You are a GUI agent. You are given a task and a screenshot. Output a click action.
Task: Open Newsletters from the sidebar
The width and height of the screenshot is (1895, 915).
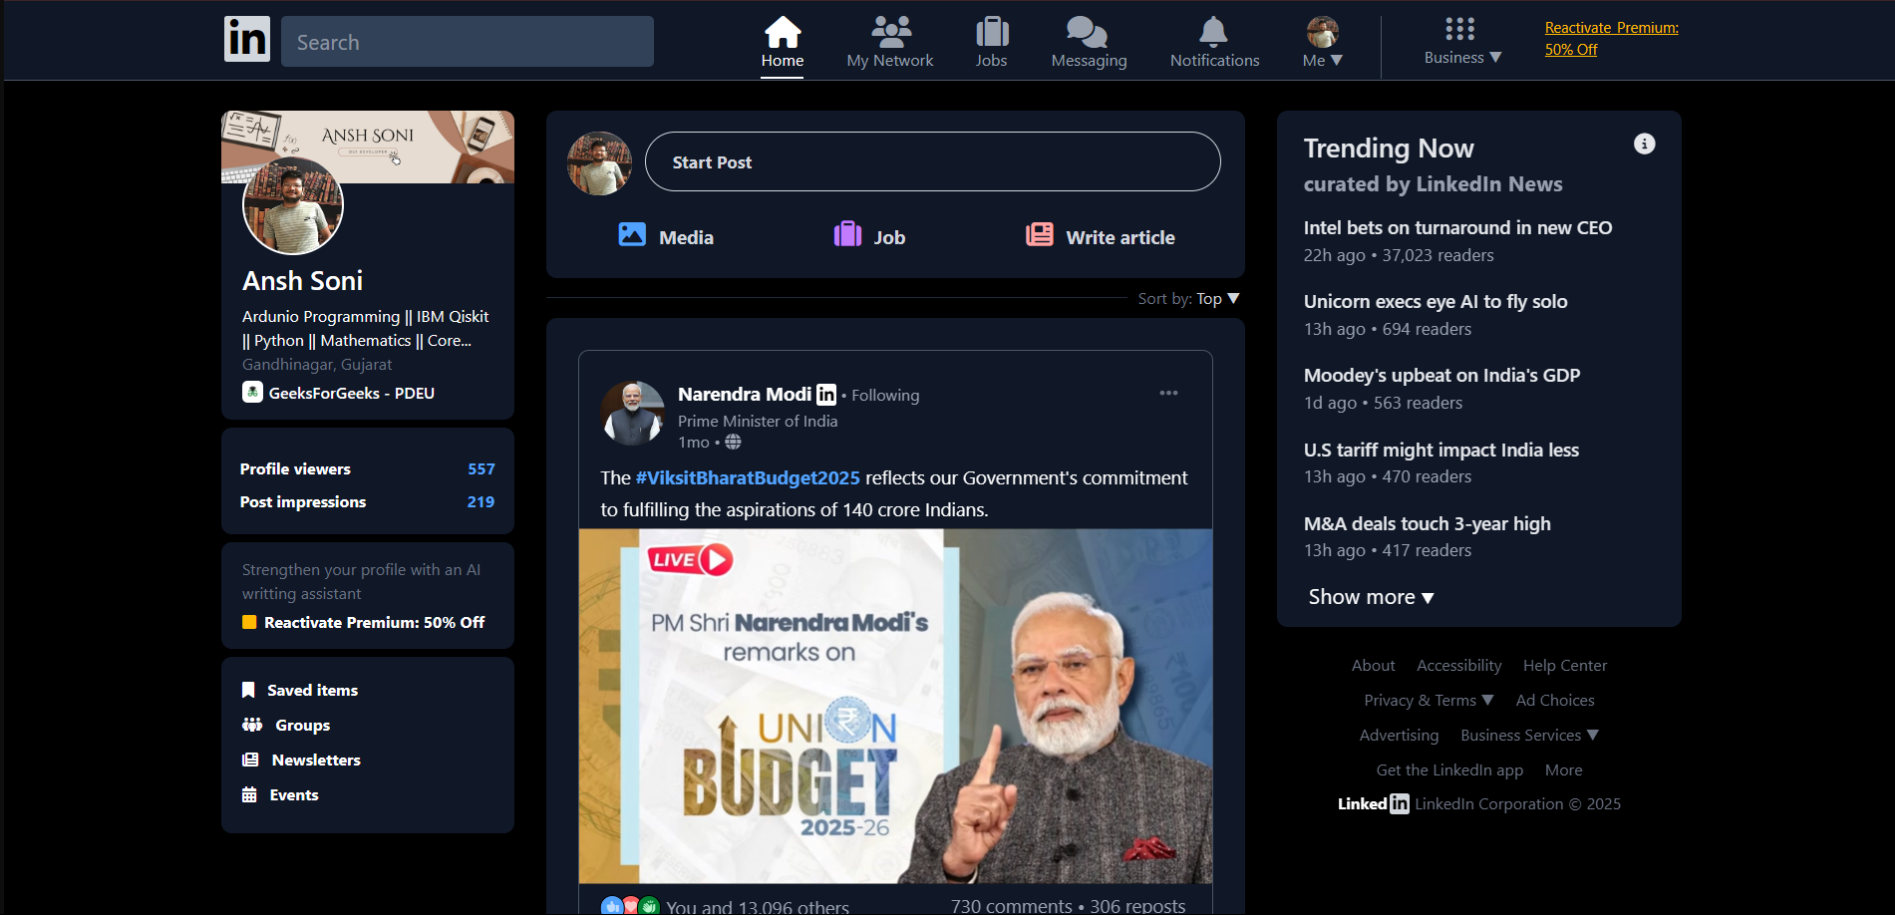tap(315, 760)
